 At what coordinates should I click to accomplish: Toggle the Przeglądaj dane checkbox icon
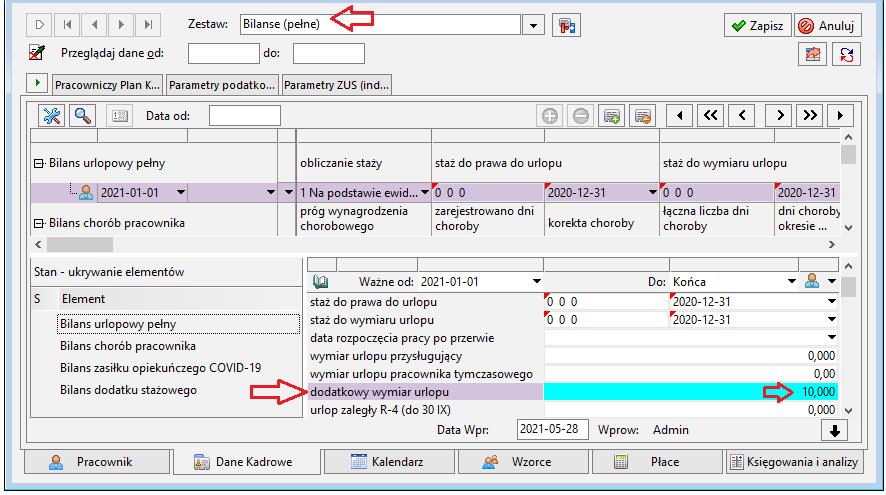(37, 53)
